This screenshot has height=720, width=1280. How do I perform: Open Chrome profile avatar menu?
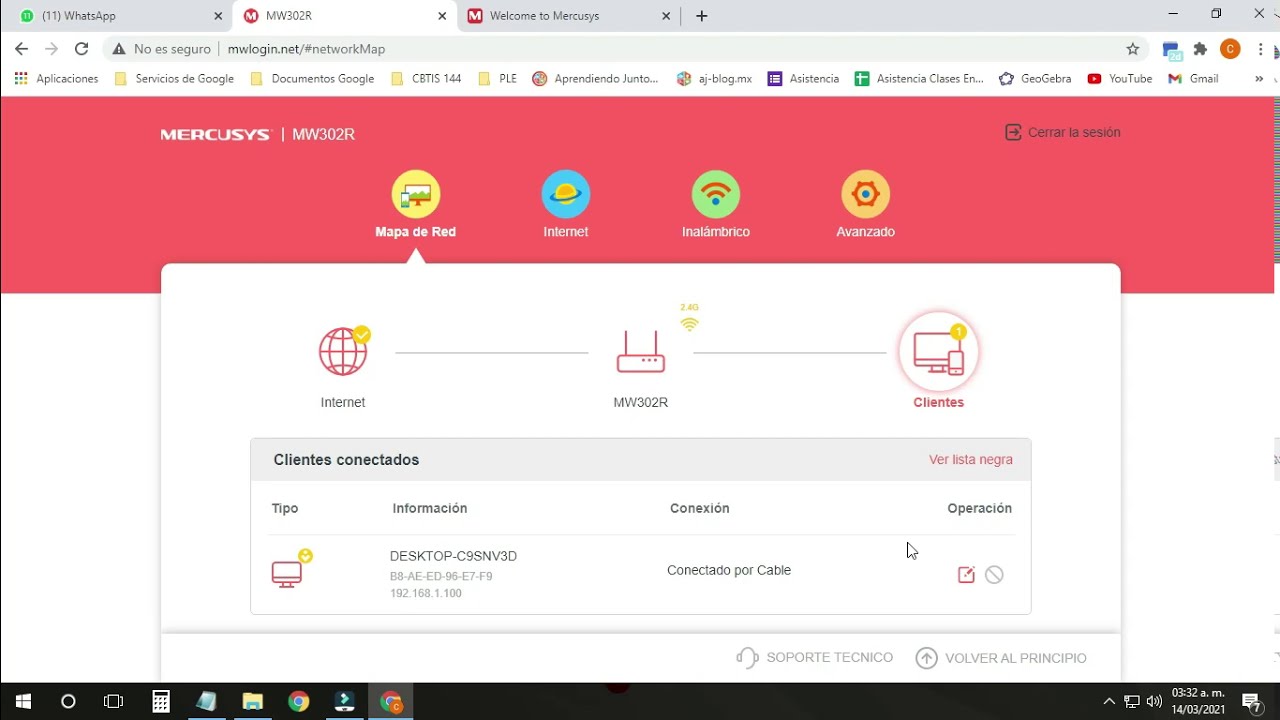click(1230, 49)
